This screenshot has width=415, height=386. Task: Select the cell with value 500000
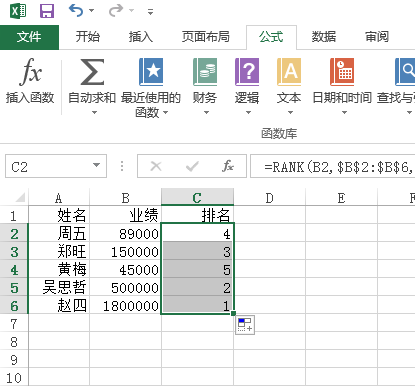click(126, 287)
